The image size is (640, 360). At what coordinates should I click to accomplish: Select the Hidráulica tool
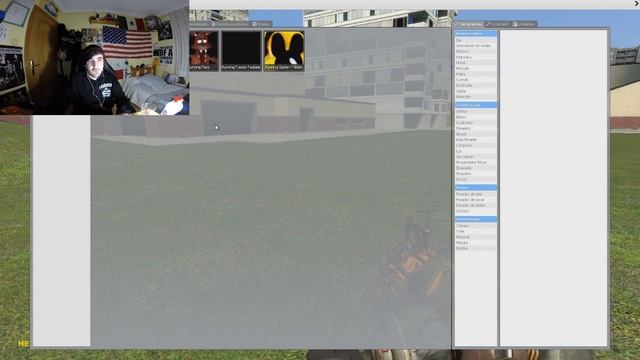coord(476,57)
